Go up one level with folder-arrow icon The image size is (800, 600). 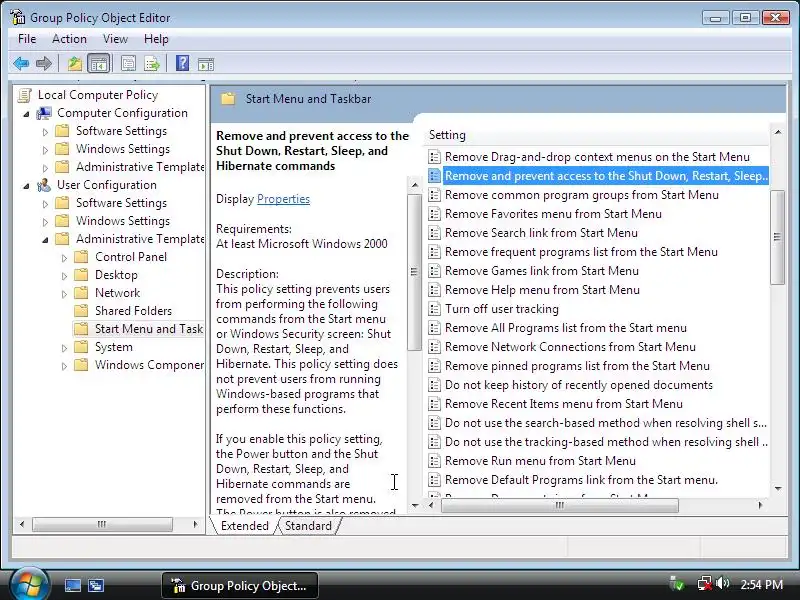click(x=75, y=64)
